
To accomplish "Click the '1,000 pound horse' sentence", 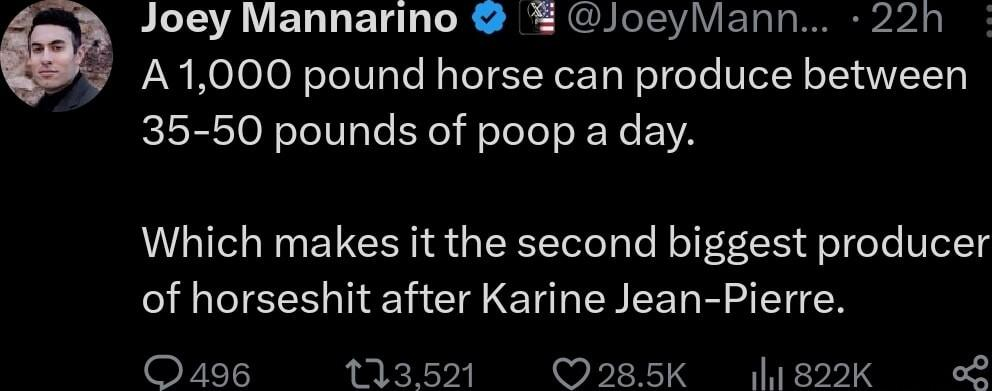I will tap(555, 79).
